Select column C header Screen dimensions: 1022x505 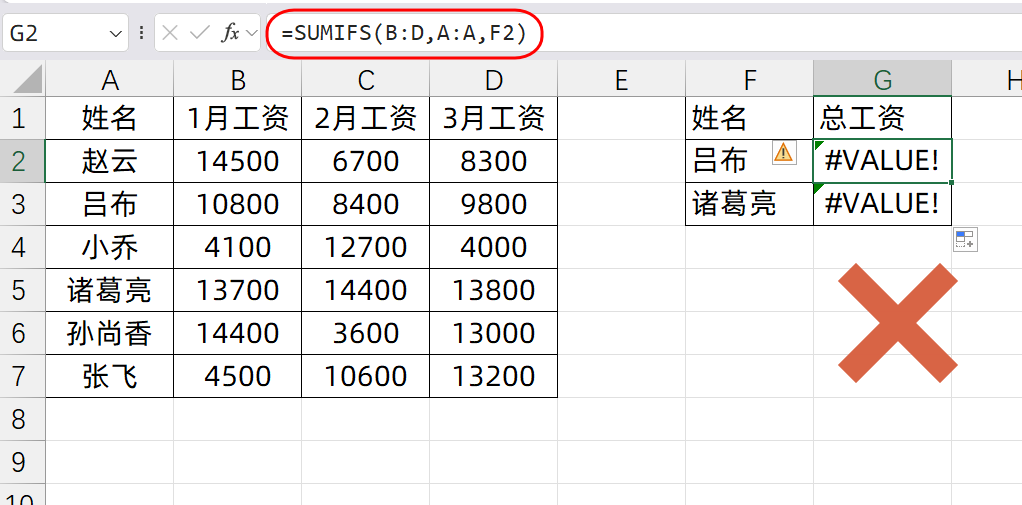(366, 79)
